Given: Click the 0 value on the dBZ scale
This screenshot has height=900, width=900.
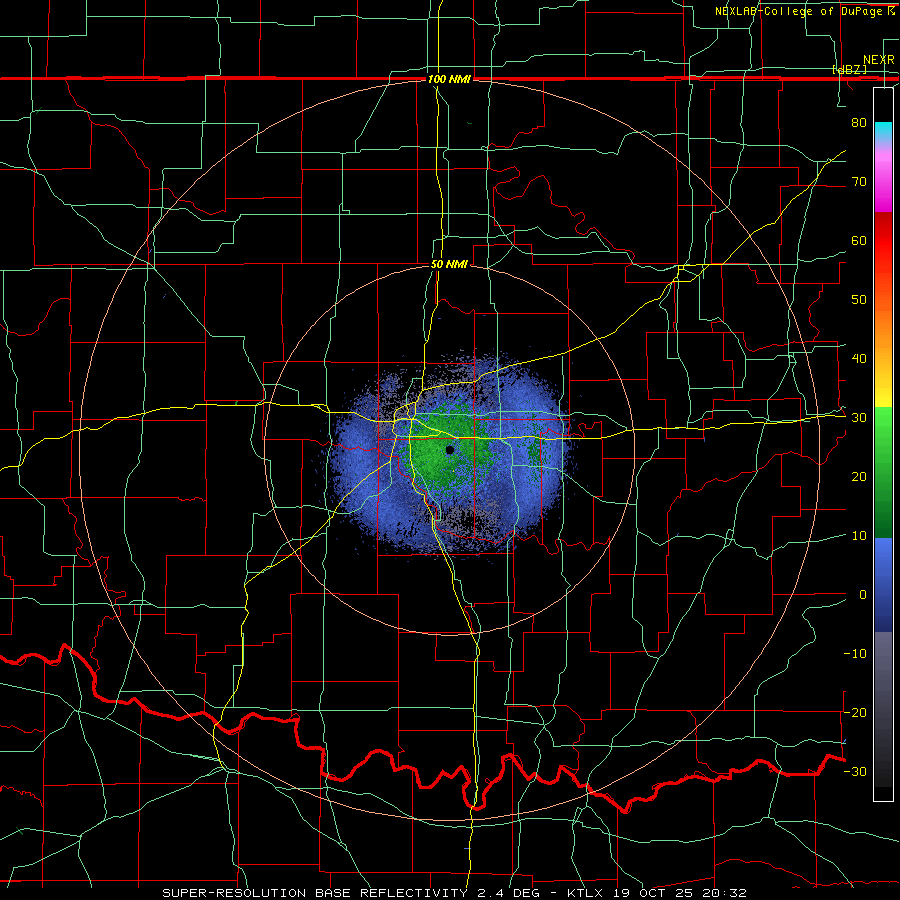Looking at the screenshot, I should tap(863, 595).
